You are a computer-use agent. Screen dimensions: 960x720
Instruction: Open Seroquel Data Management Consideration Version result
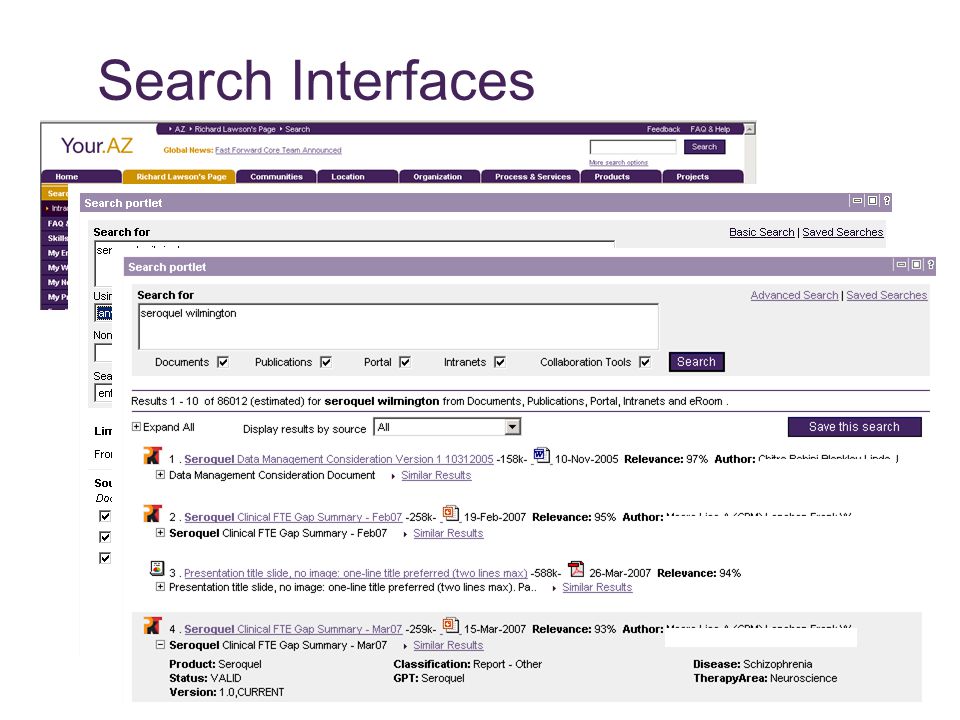(339, 459)
